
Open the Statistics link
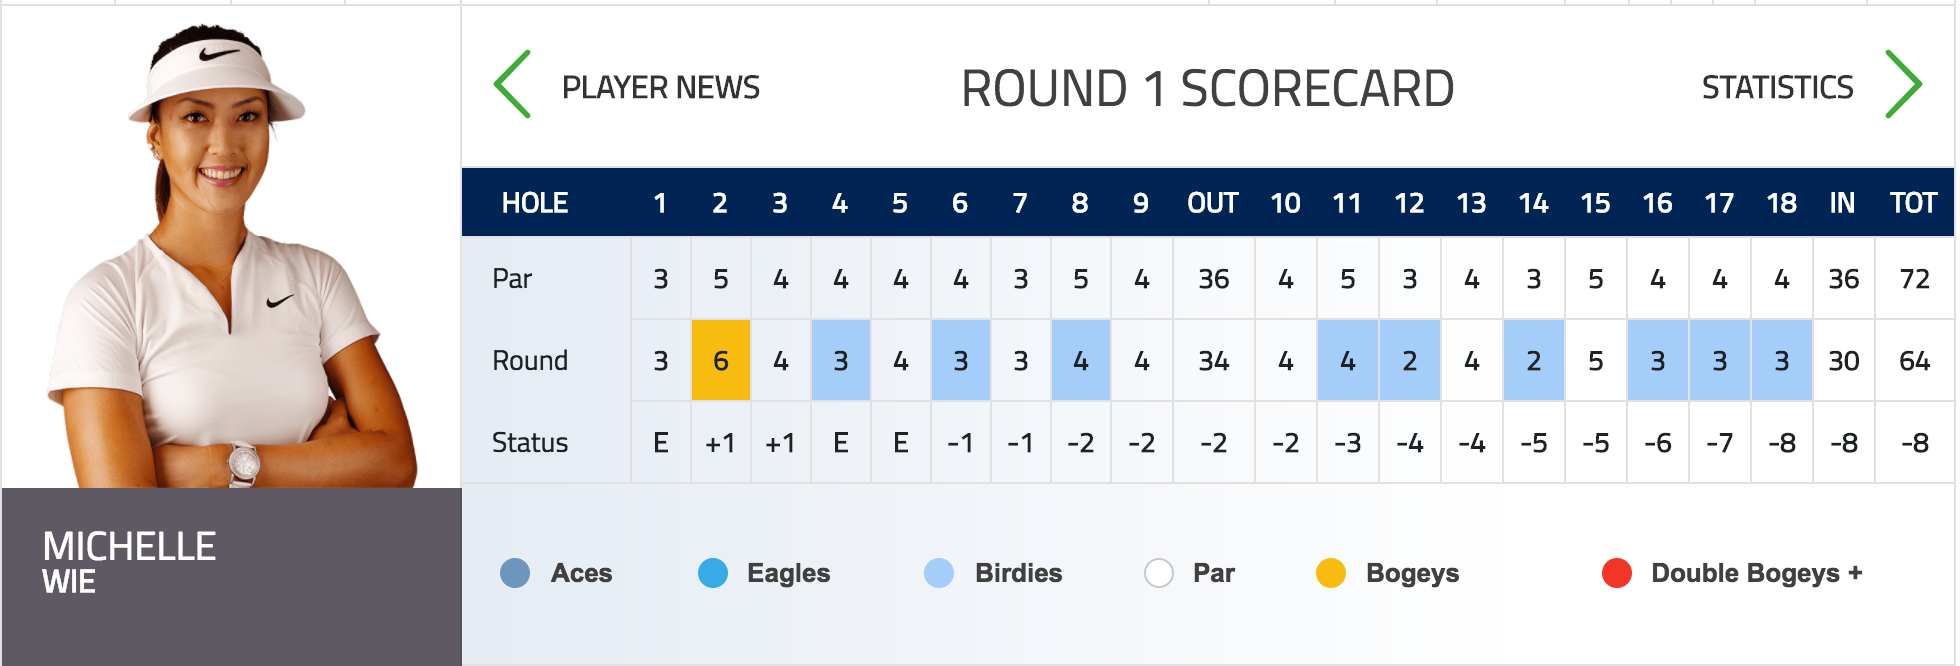point(1777,88)
